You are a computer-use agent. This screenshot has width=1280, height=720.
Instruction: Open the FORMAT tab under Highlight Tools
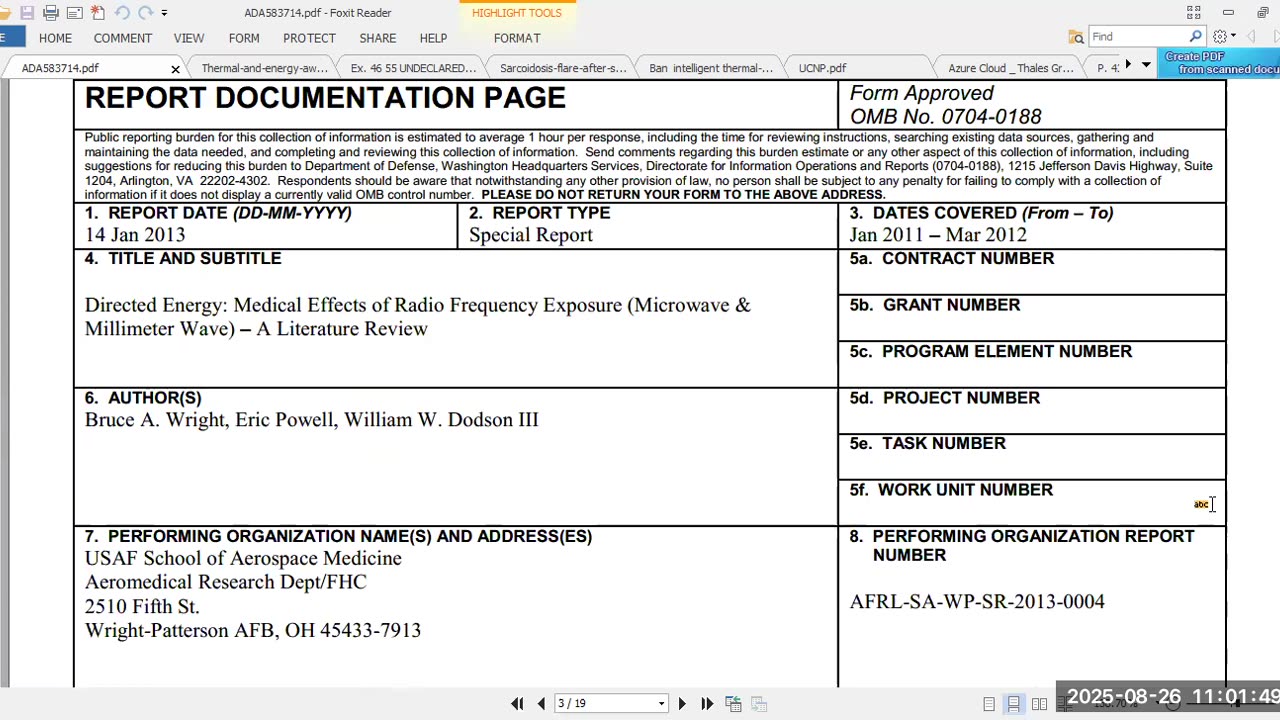[x=517, y=38]
